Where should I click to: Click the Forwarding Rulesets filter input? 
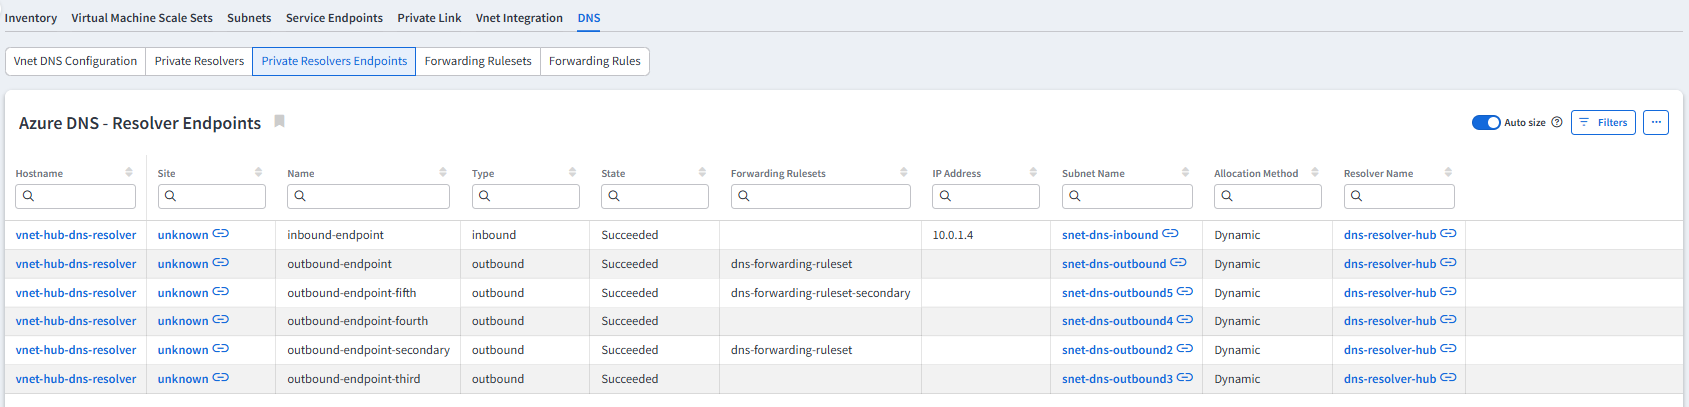pyautogui.click(x=820, y=196)
